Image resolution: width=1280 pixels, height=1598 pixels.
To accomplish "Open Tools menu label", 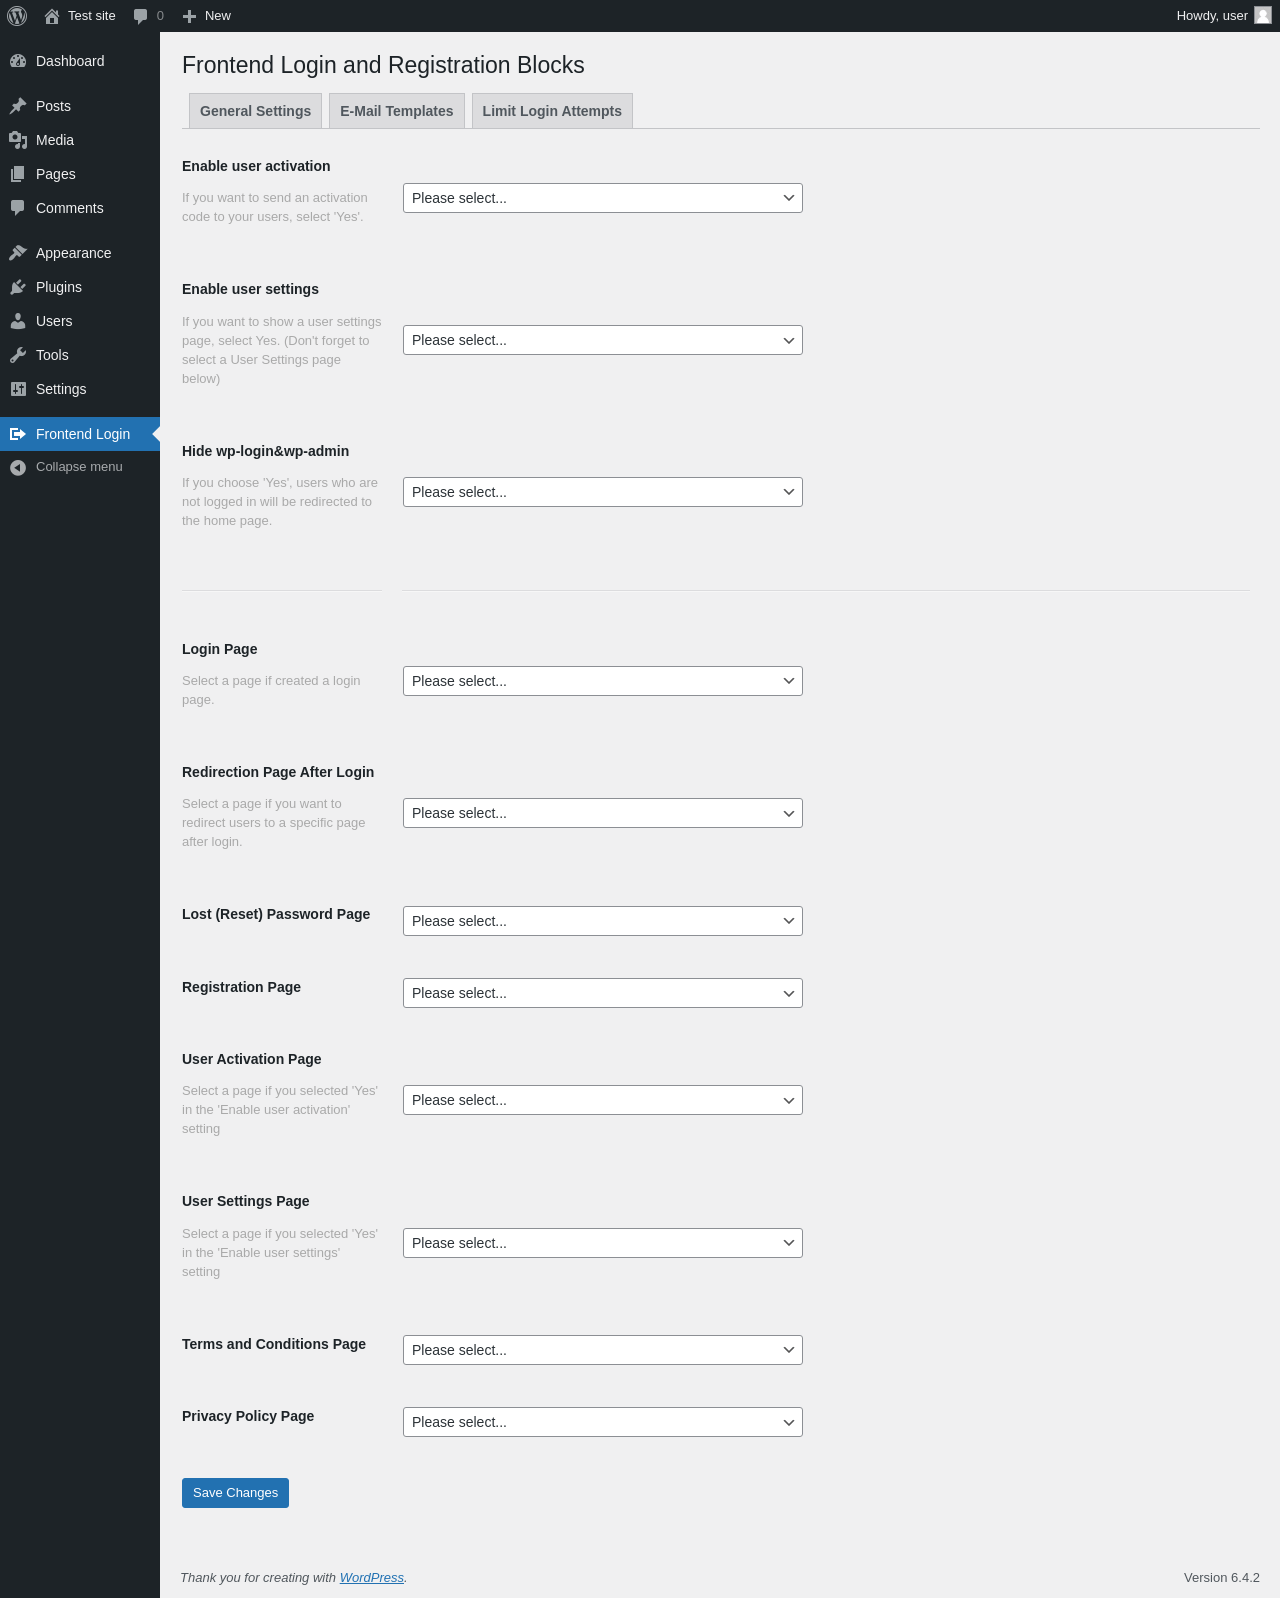I will click(52, 355).
